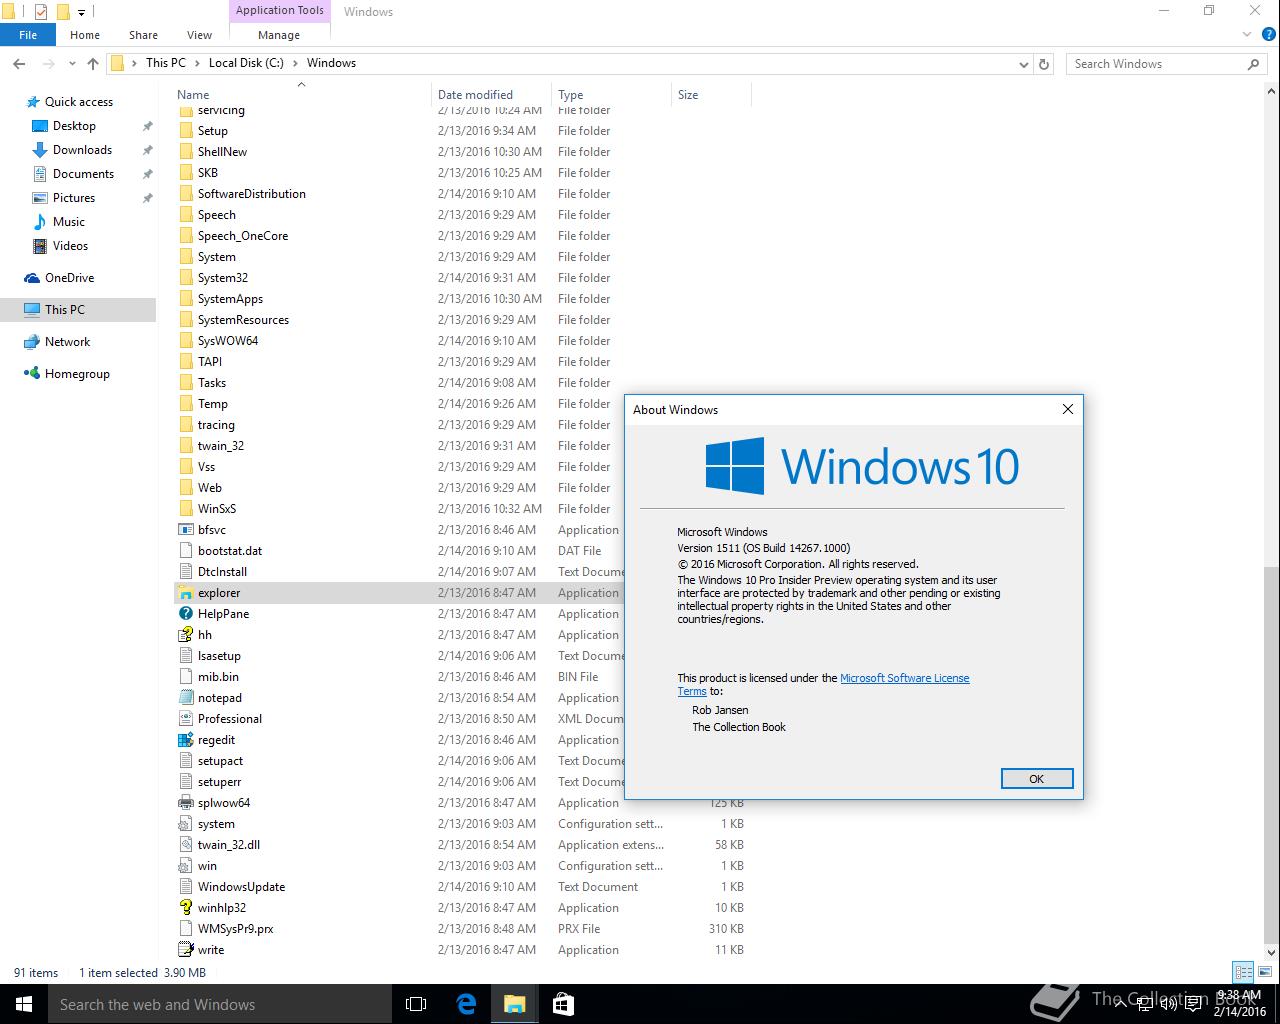1280x1024 pixels.
Task: Select the bfsvc application icon
Action: click(186, 530)
